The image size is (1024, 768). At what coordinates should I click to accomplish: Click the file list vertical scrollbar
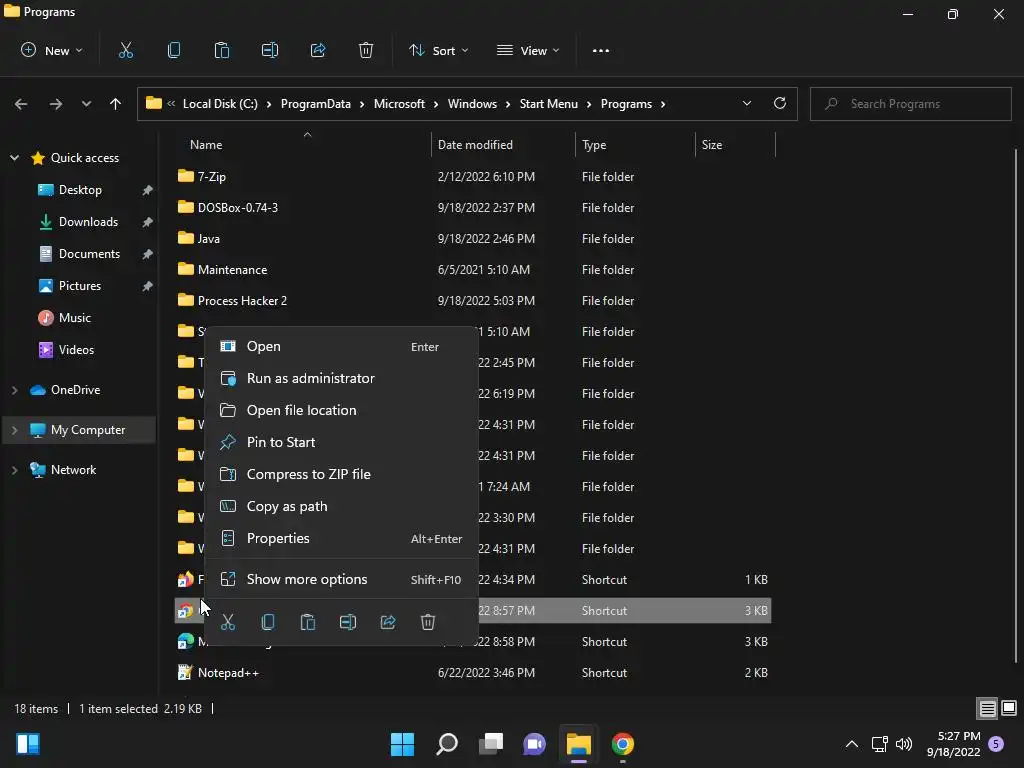click(1015, 405)
